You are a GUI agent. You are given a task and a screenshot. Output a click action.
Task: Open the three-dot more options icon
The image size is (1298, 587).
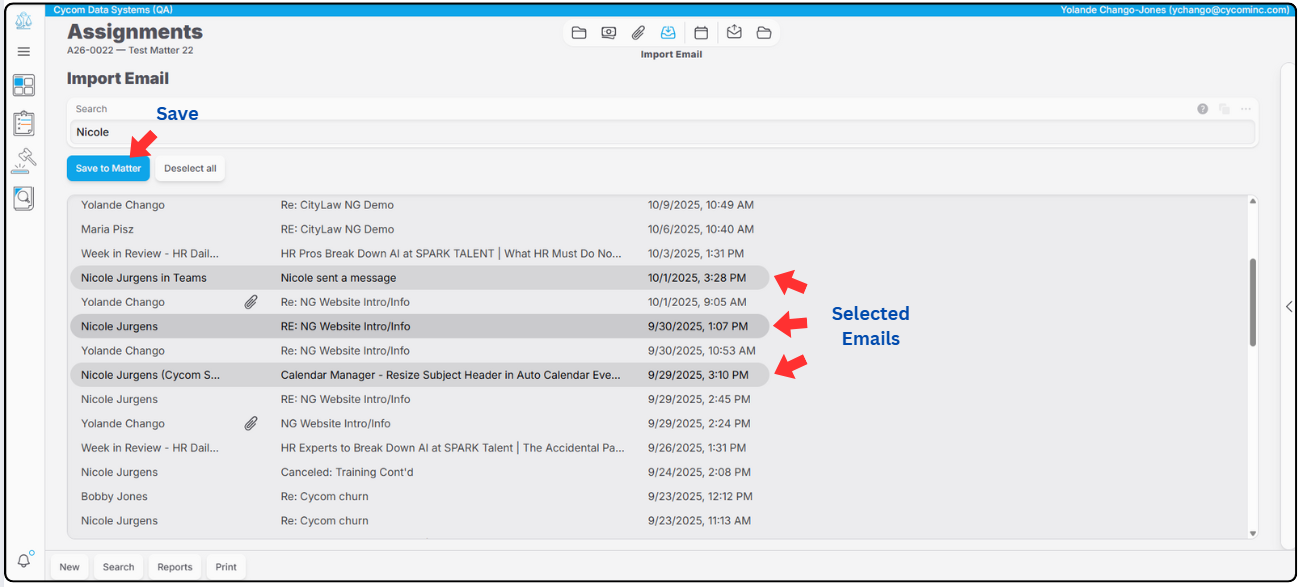(x=1246, y=109)
